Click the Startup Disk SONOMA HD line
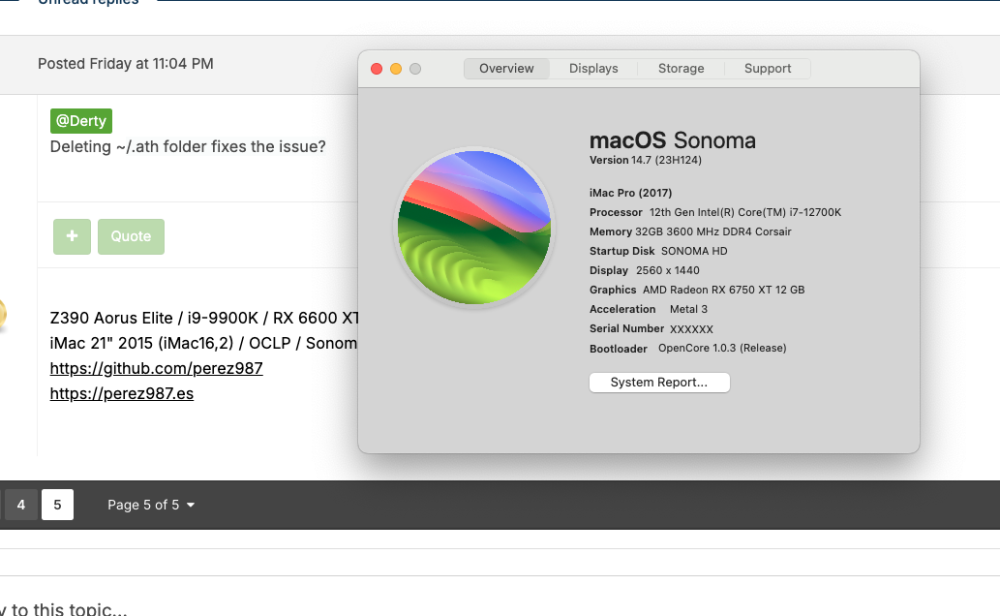Image resolution: width=1000 pixels, height=616 pixels. tap(658, 251)
